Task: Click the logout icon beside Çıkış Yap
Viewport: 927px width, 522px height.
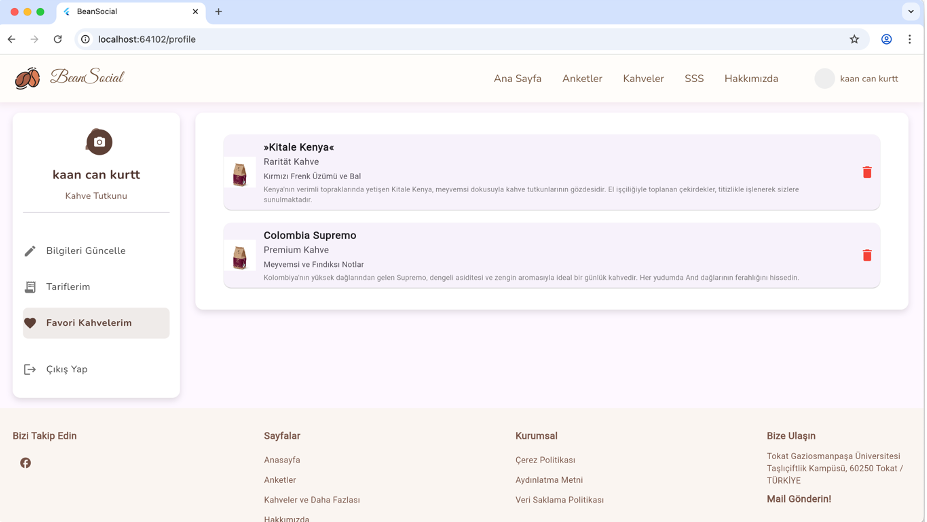Action: pos(30,369)
